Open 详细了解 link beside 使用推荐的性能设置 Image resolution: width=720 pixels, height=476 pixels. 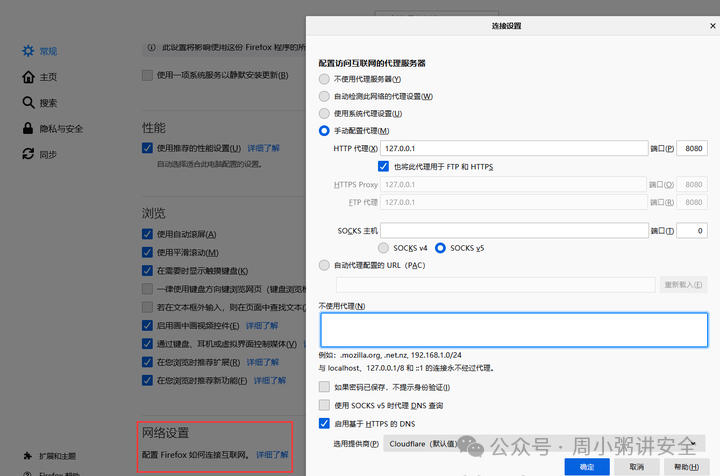coord(264,148)
